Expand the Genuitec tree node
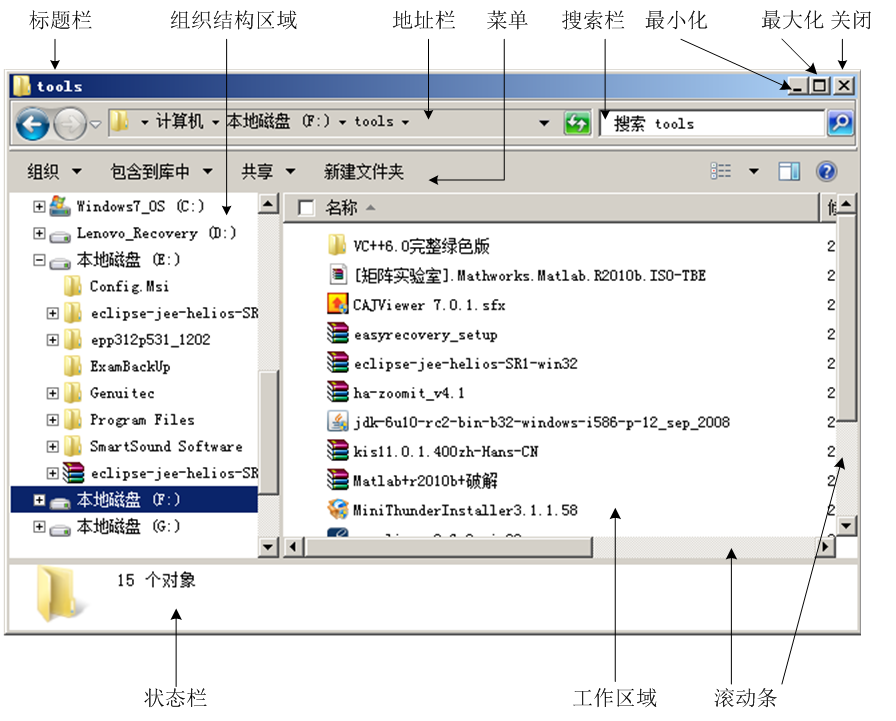 (x=52, y=393)
